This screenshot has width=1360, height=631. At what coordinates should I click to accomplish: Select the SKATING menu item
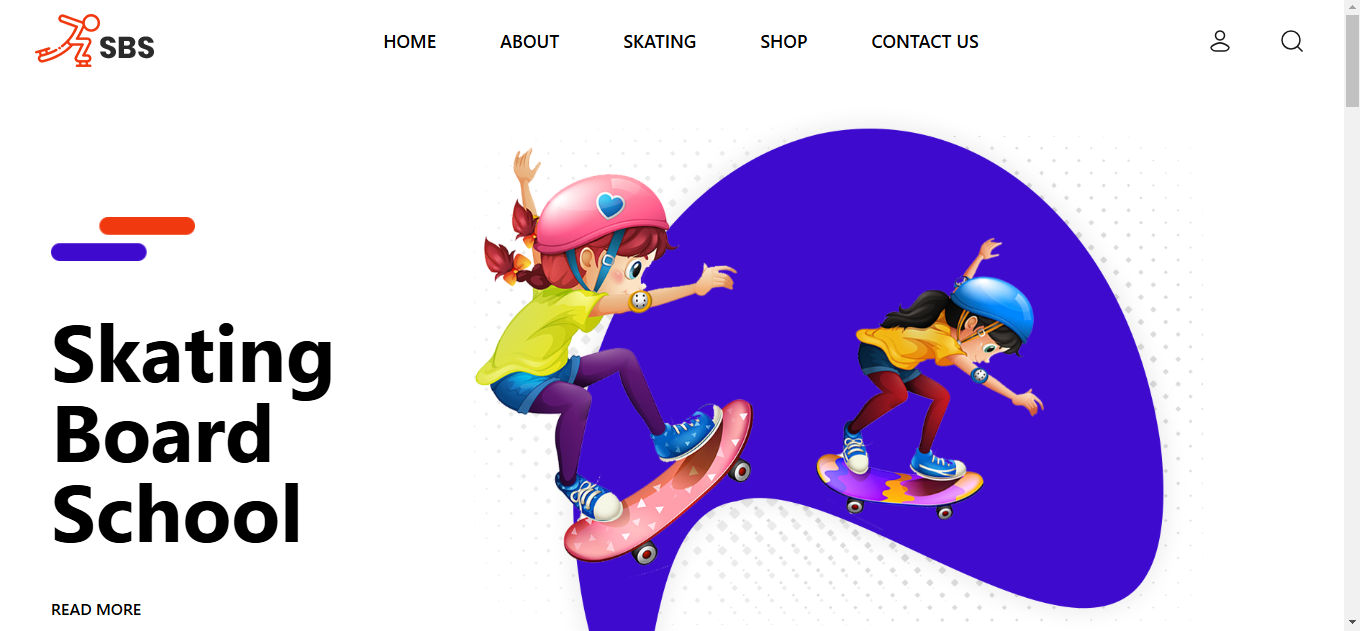(660, 42)
